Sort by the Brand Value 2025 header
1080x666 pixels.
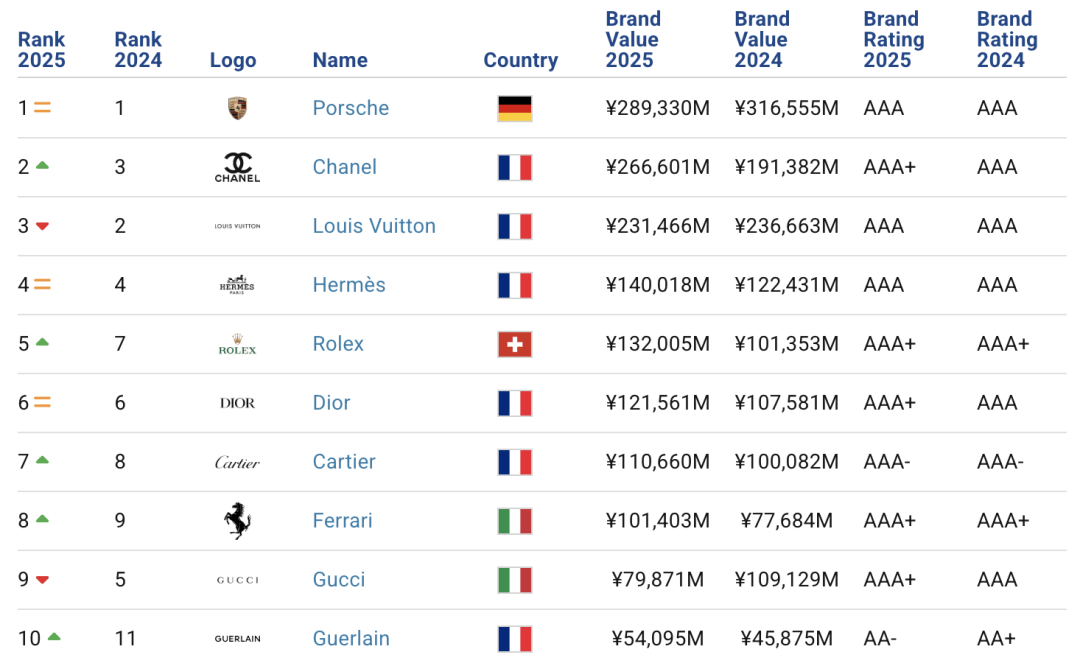click(632, 40)
